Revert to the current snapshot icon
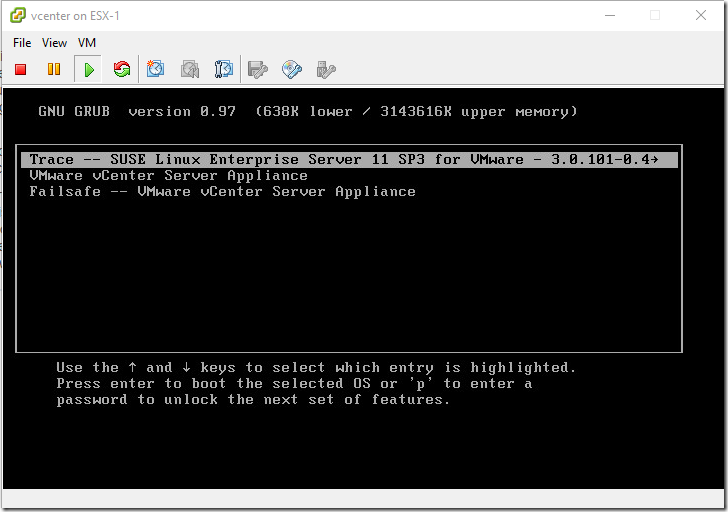This screenshot has height=512, width=728. coord(190,70)
